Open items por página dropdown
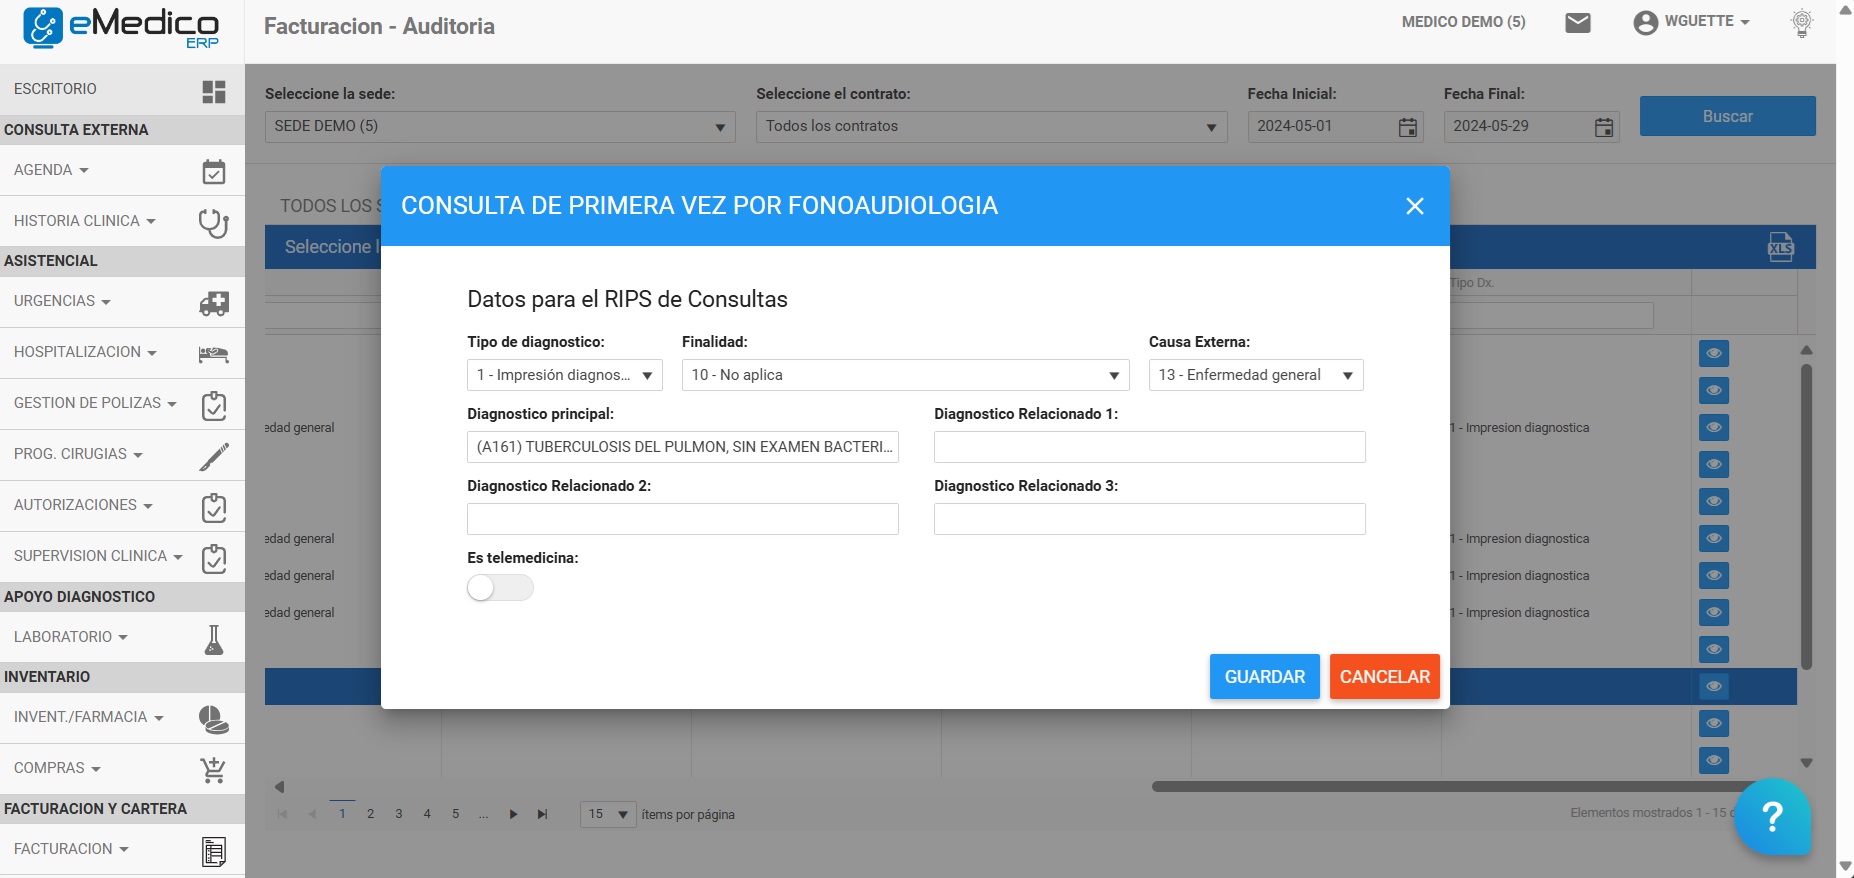Viewport: 1854px width, 878px height. pyautogui.click(x=608, y=814)
